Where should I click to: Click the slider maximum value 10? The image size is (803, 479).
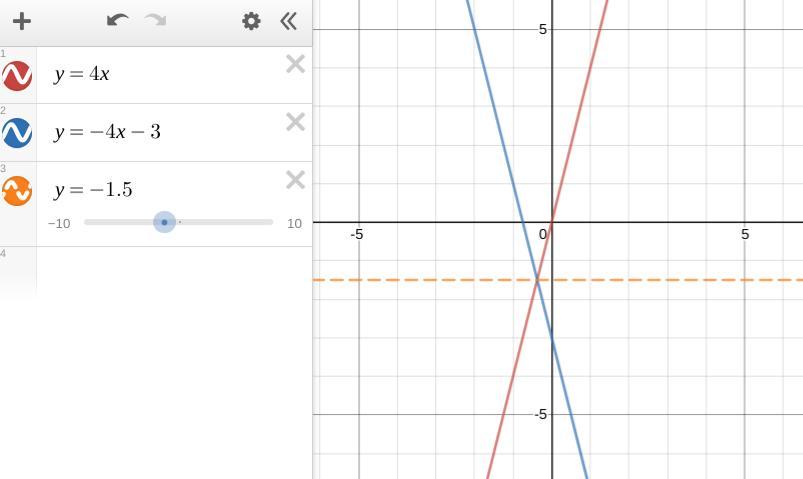pyautogui.click(x=294, y=224)
